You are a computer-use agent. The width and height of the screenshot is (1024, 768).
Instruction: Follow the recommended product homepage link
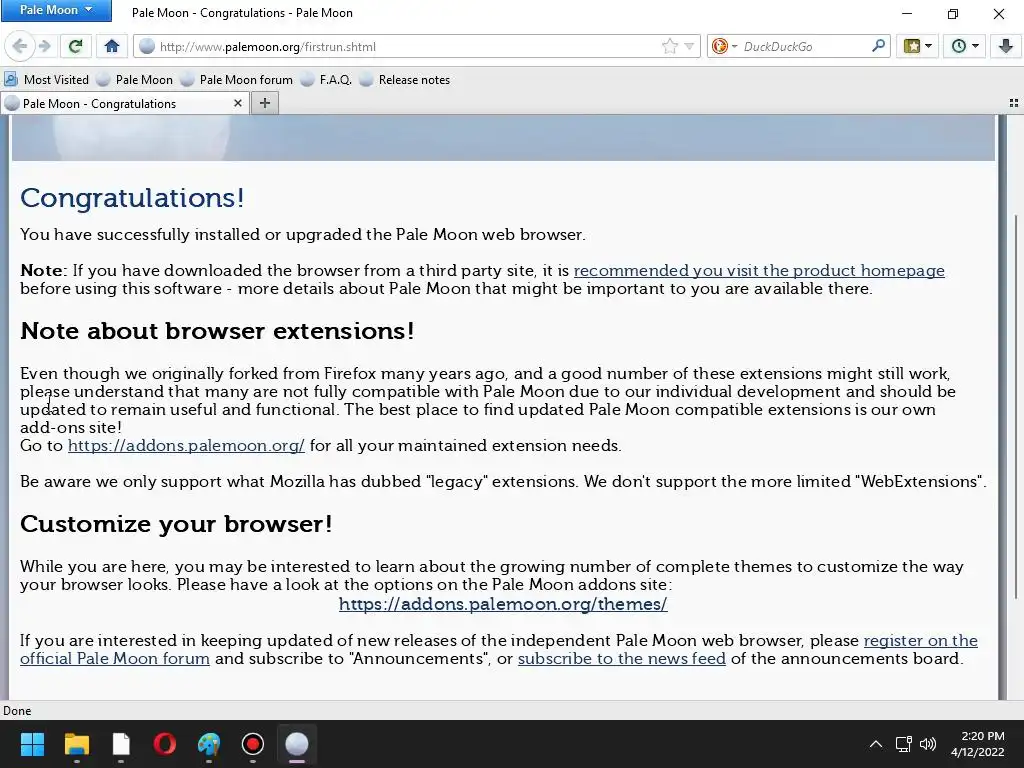[x=759, y=270]
